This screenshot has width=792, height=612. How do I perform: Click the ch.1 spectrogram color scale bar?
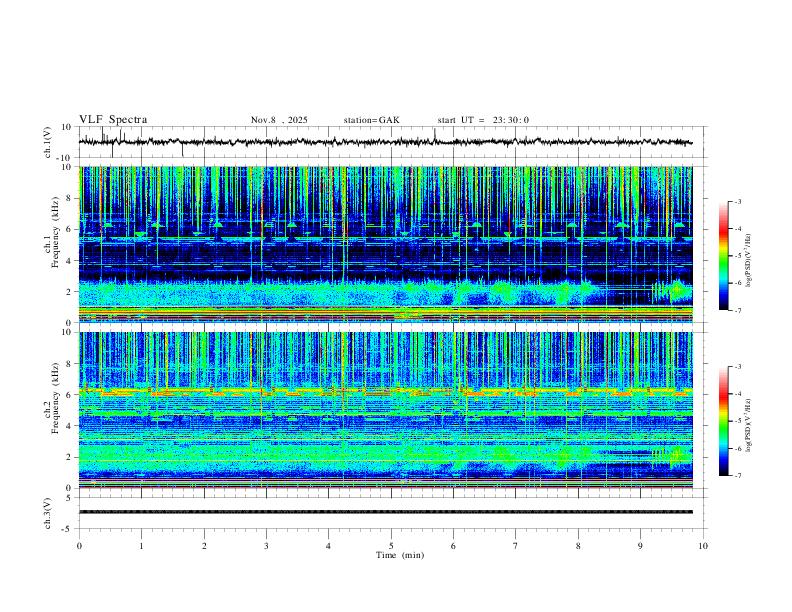pos(723,256)
